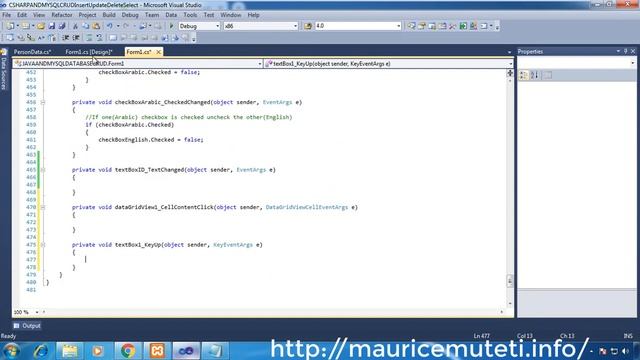Click the Navigate Backward icon
This screenshot has width=640, height=360.
(x=143, y=26)
